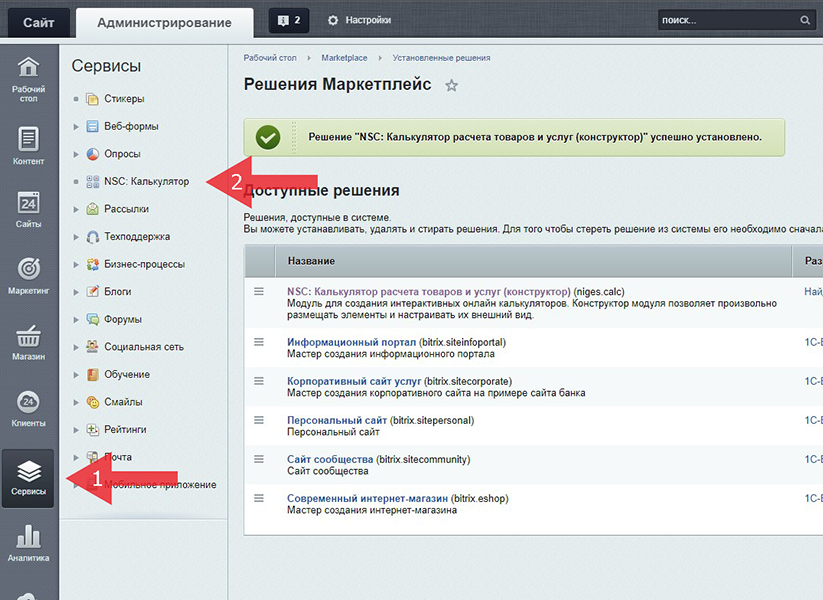823x600 pixels.
Task: Expand the Бизнес-процессы tree node
Action: point(76,264)
